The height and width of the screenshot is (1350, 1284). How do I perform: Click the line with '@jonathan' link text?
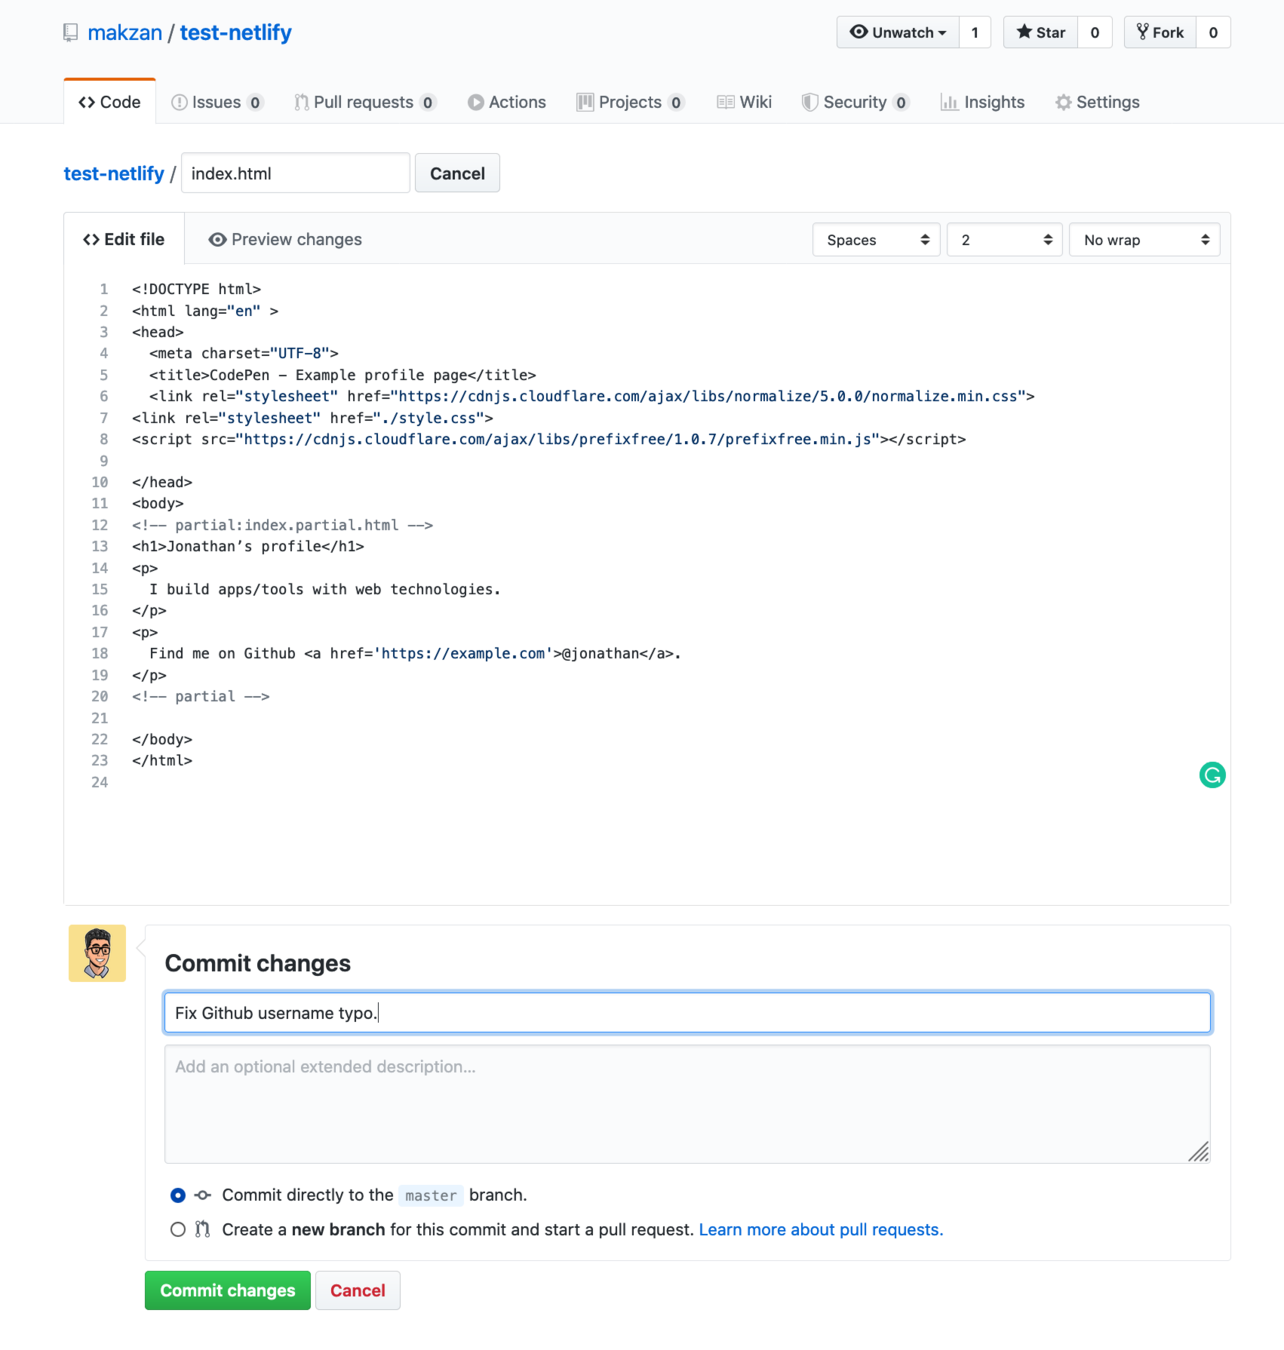click(x=415, y=653)
